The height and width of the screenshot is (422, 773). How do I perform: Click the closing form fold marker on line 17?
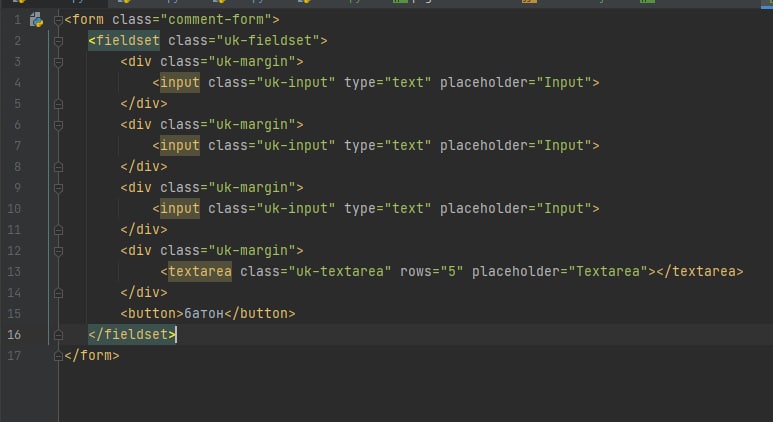coord(58,356)
